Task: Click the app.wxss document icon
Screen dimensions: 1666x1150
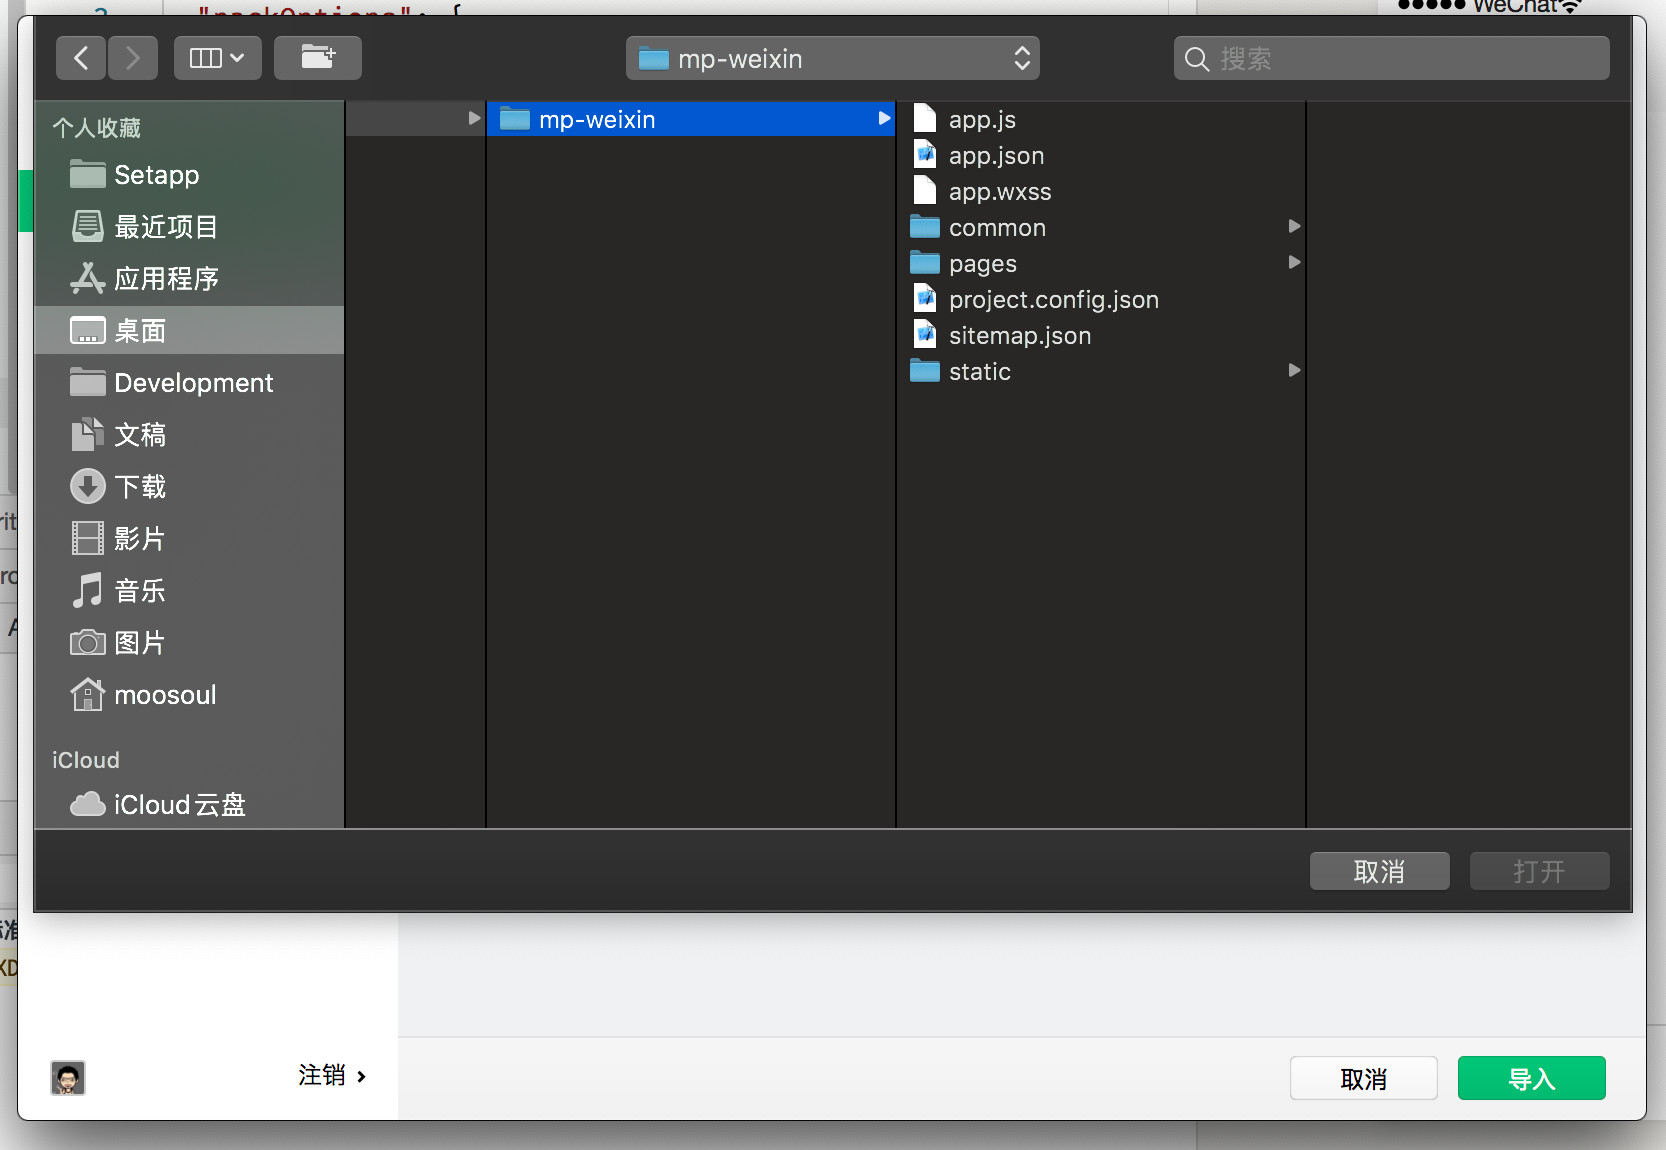Action: pos(925,190)
